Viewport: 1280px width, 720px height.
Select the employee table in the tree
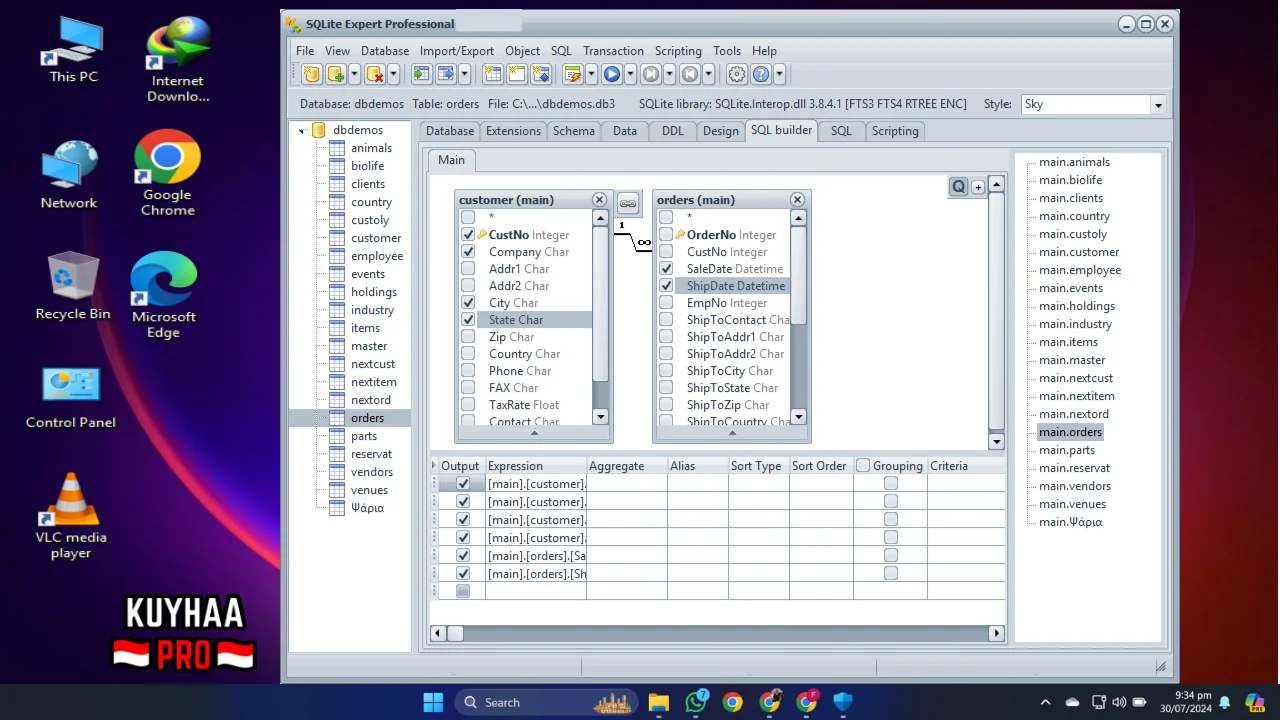pyautogui.click(x=377, y=256)
